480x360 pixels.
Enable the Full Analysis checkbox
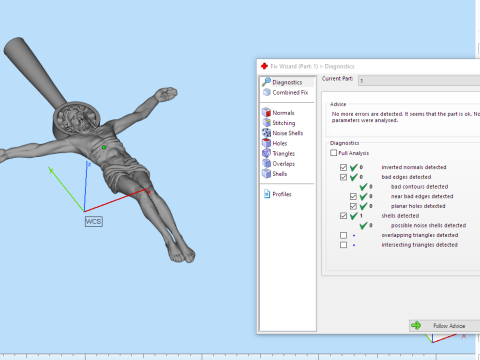[x=333, y=153]
